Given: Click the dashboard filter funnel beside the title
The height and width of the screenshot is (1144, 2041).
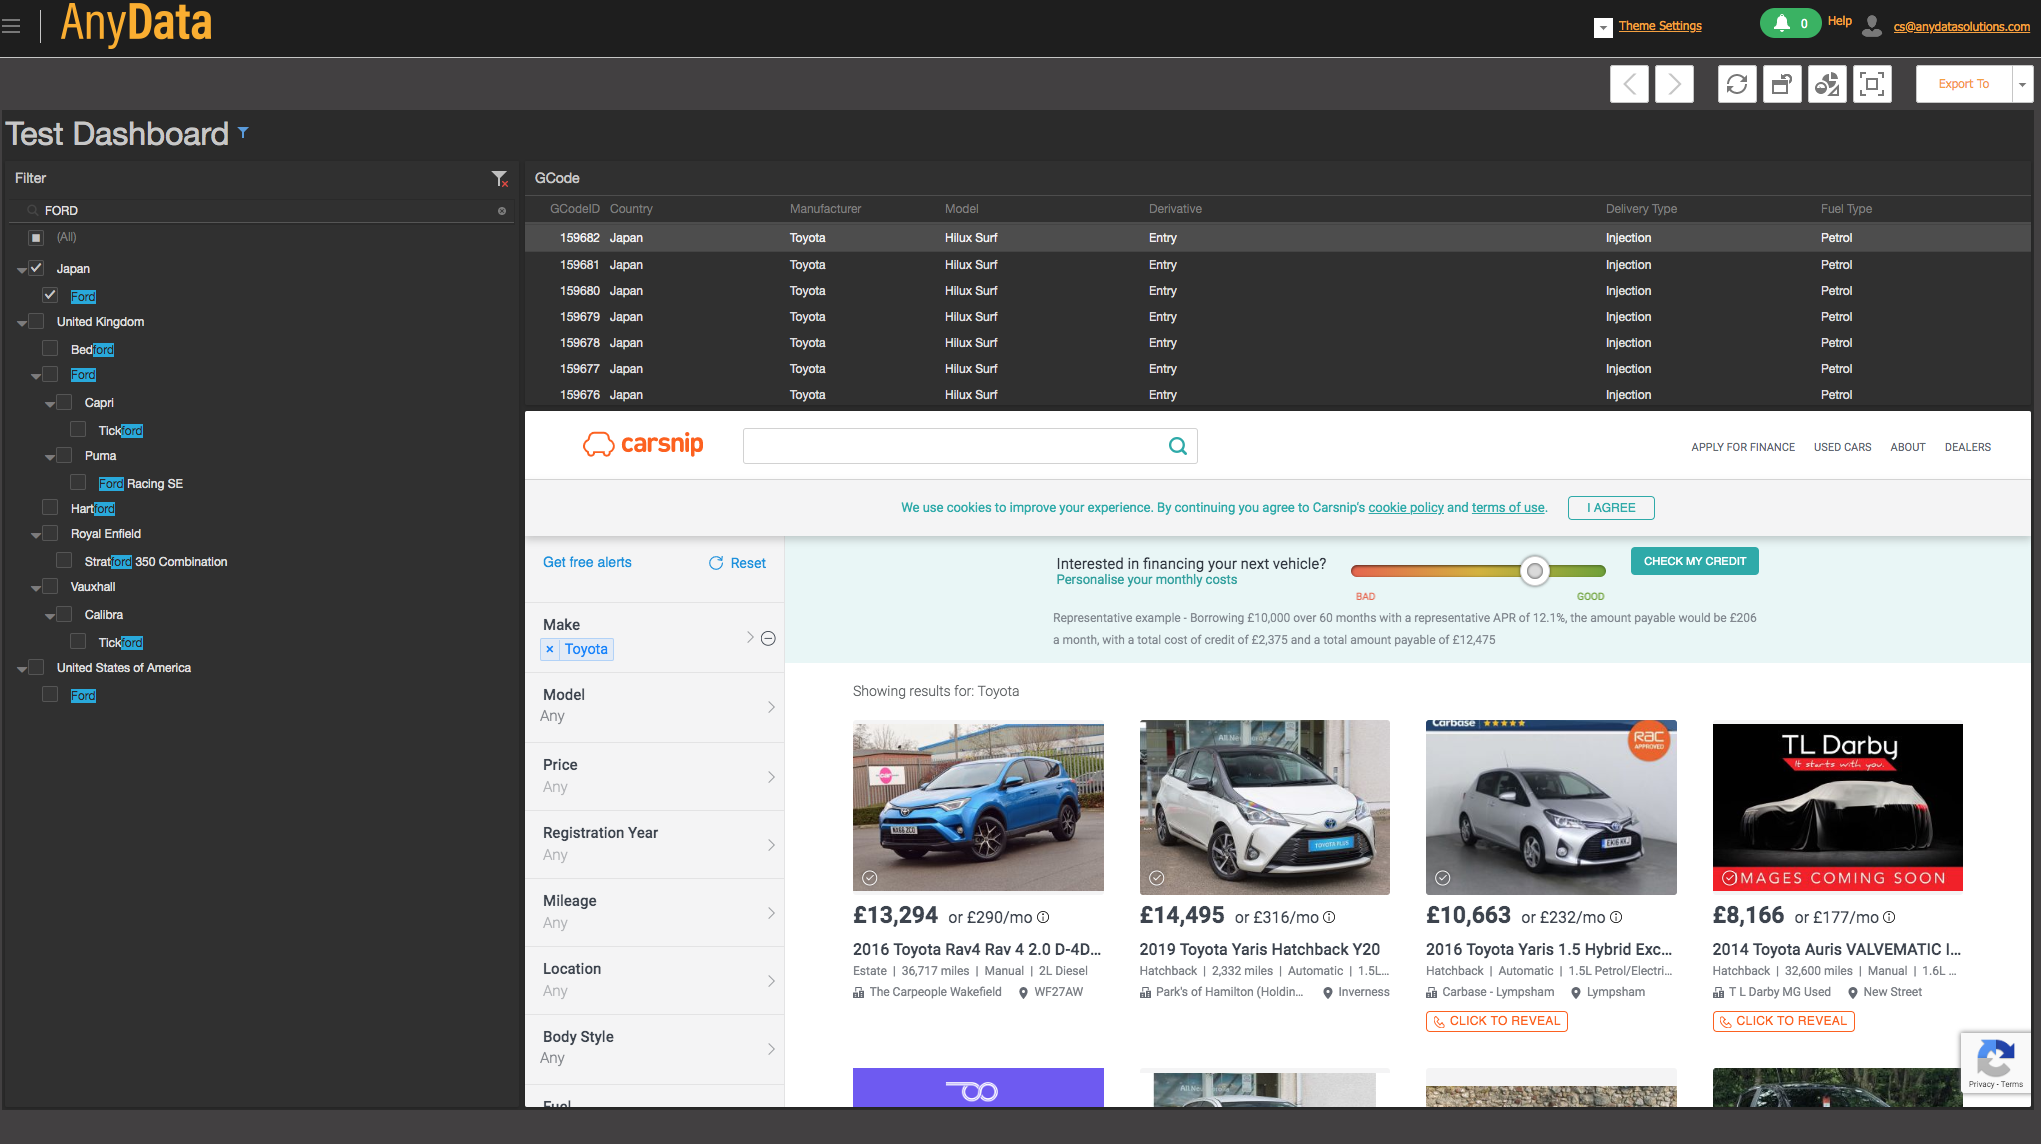Looking at the screenshot, I should point(243,132).
